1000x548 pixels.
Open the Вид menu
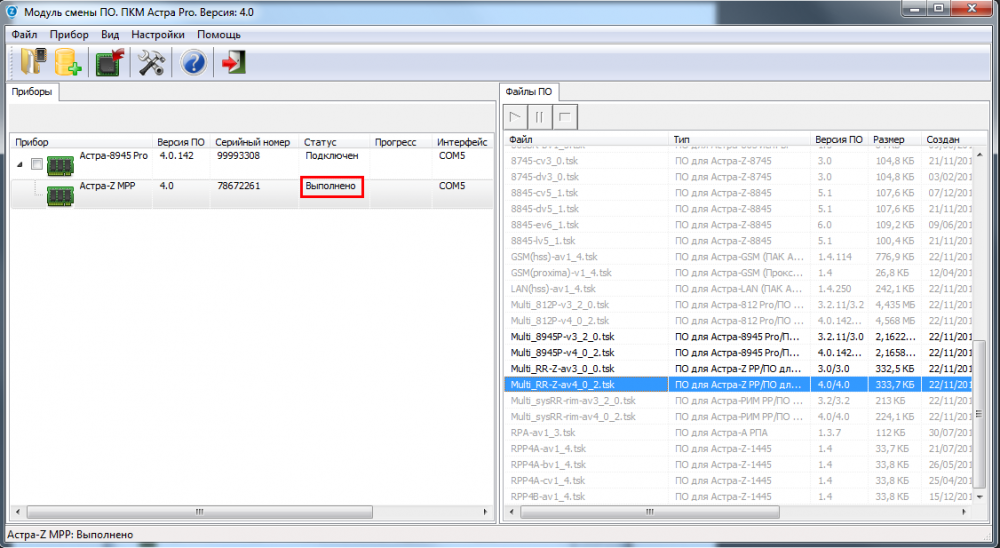pyautogui.click(x=110, y=34)
